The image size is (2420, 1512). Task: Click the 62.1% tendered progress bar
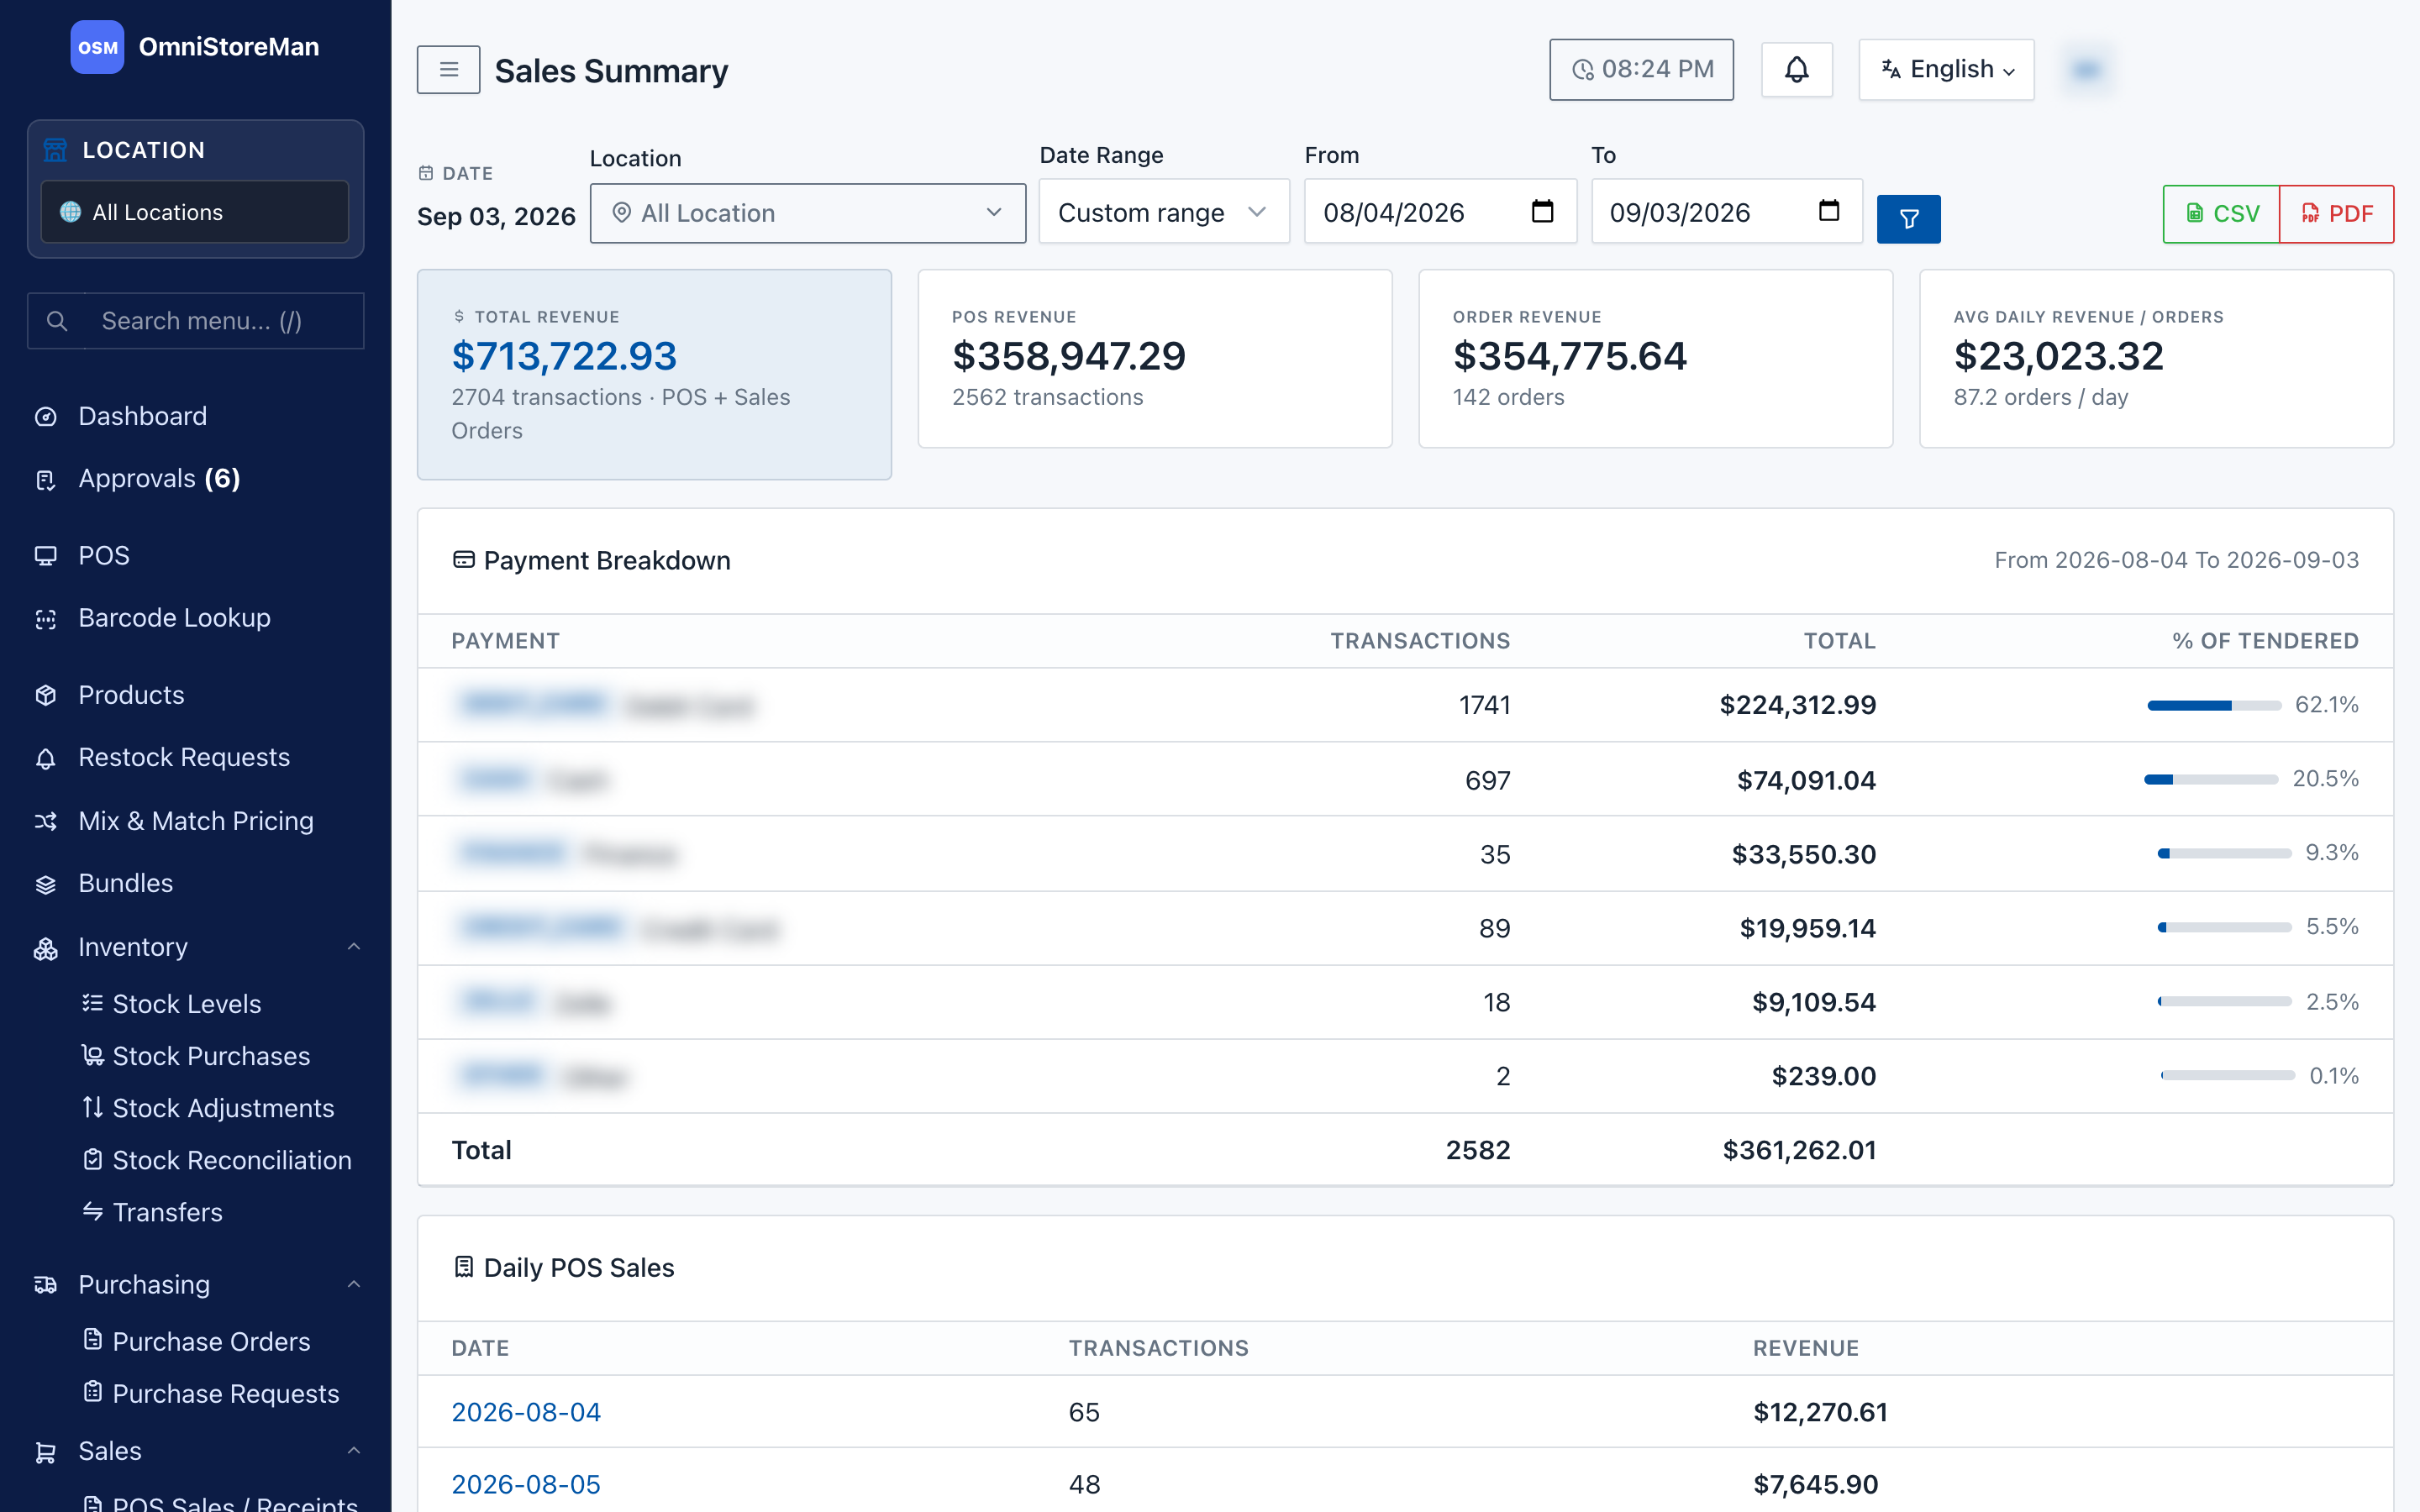tap(2214, 705)
